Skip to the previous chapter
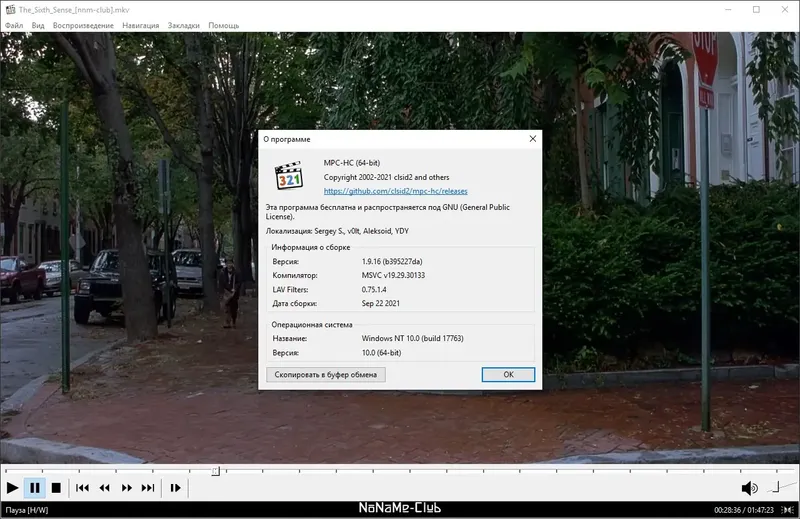800x519 pixels. [82, 488]
